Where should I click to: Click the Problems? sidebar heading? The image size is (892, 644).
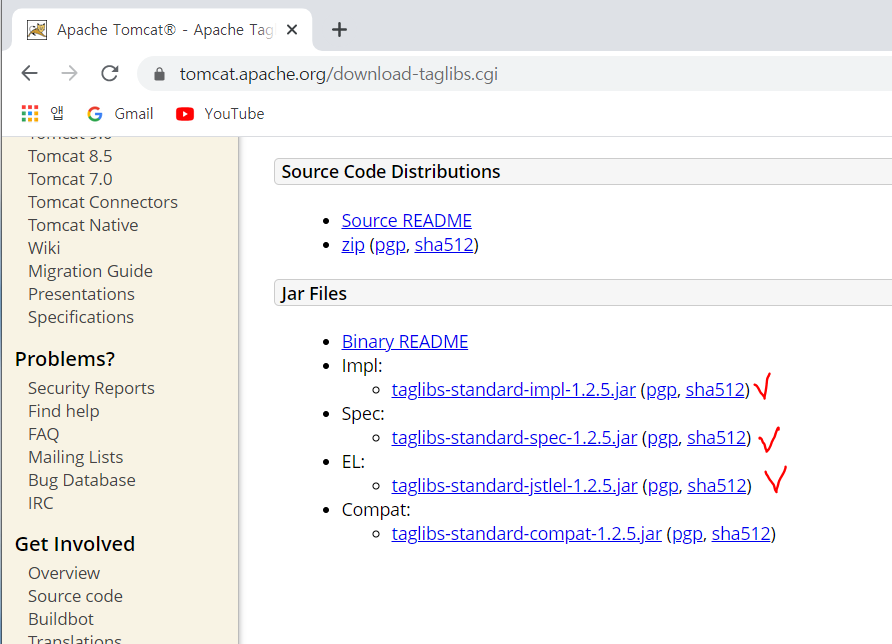[65, 359]
